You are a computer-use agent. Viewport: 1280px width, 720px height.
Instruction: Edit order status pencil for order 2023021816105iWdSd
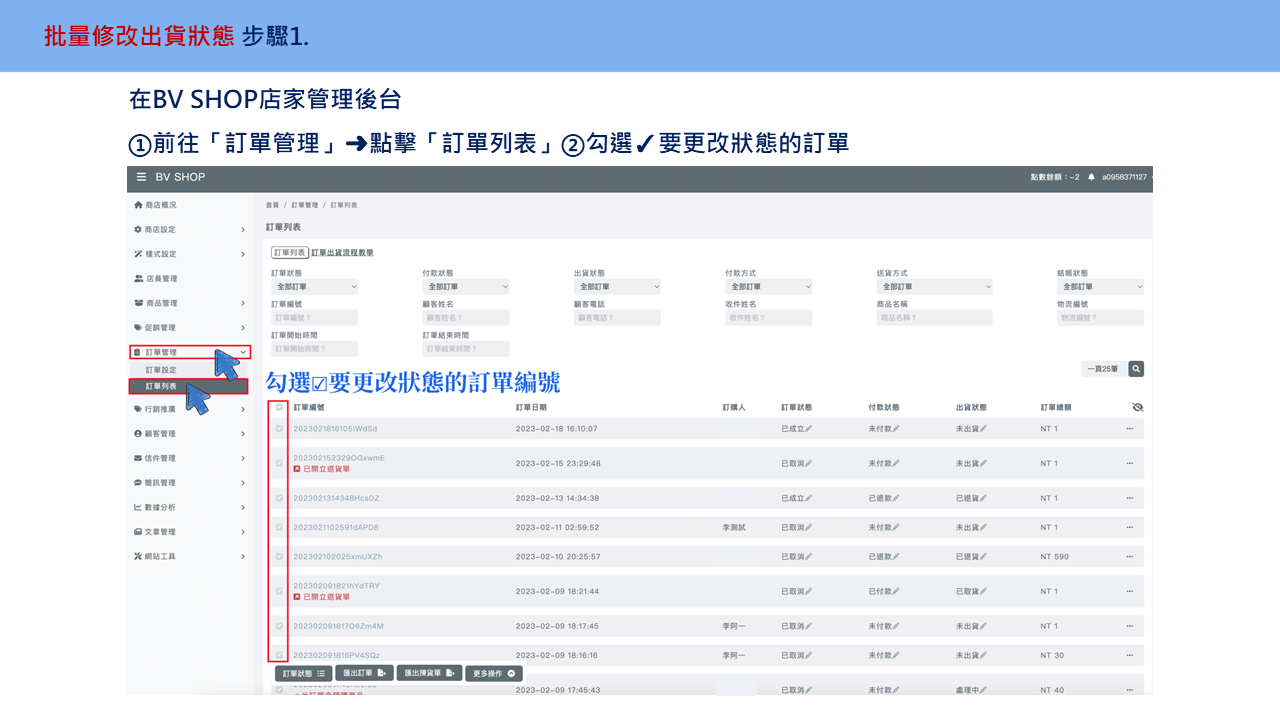(x=809, y=429)
